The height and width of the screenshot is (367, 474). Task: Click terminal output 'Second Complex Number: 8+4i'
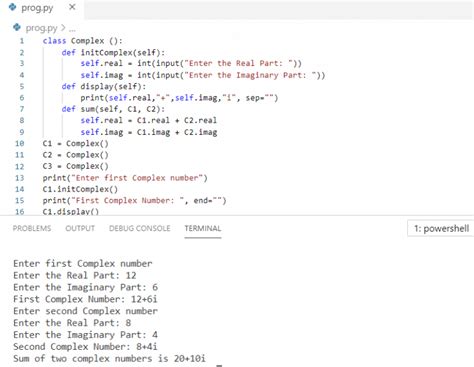[85, 347]
